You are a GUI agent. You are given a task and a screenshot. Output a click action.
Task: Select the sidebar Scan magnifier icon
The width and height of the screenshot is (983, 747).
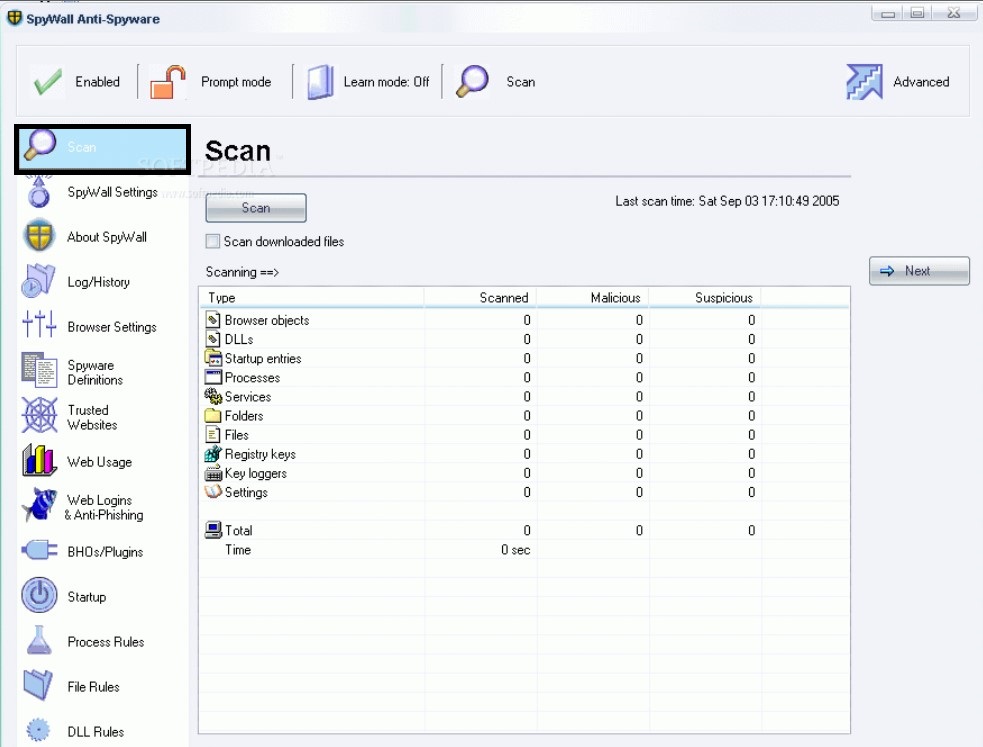coord(39,145)
